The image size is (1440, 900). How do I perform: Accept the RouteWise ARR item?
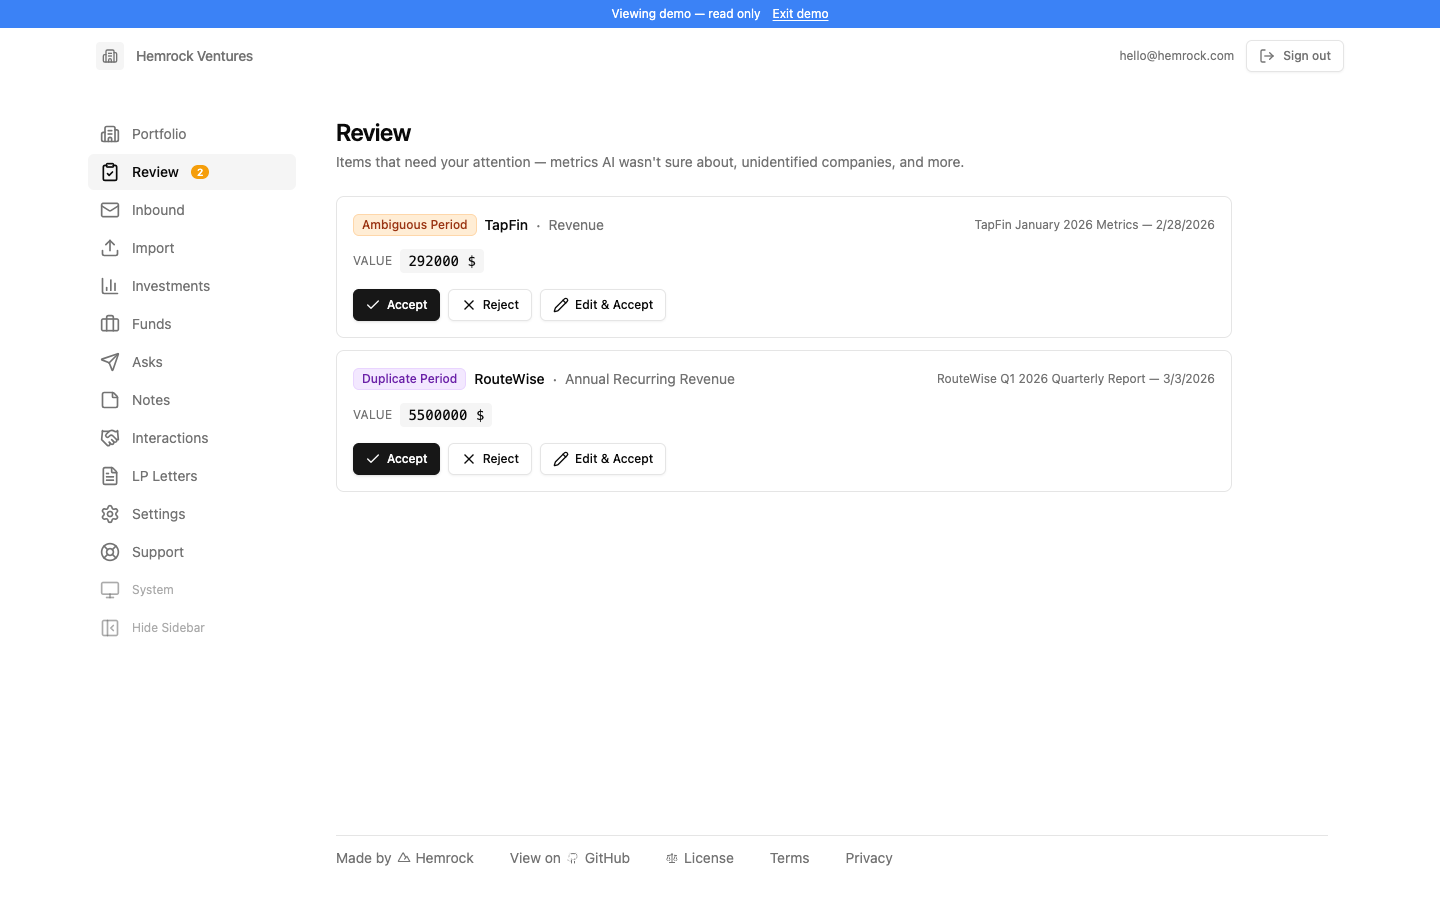(x=396, y=459)
